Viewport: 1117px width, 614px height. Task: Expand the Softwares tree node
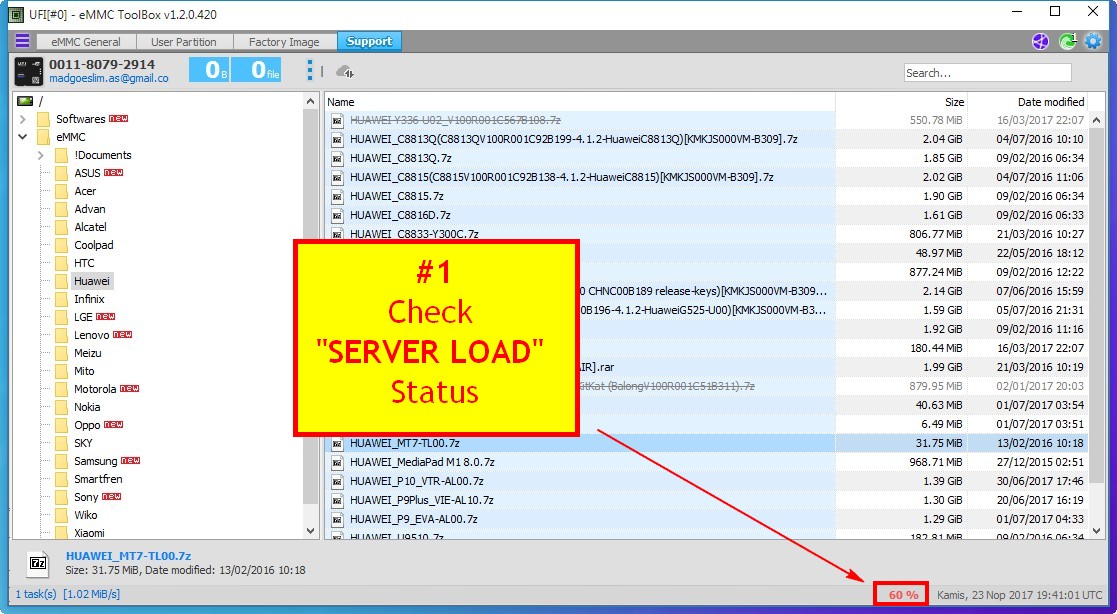pos(23,119)
